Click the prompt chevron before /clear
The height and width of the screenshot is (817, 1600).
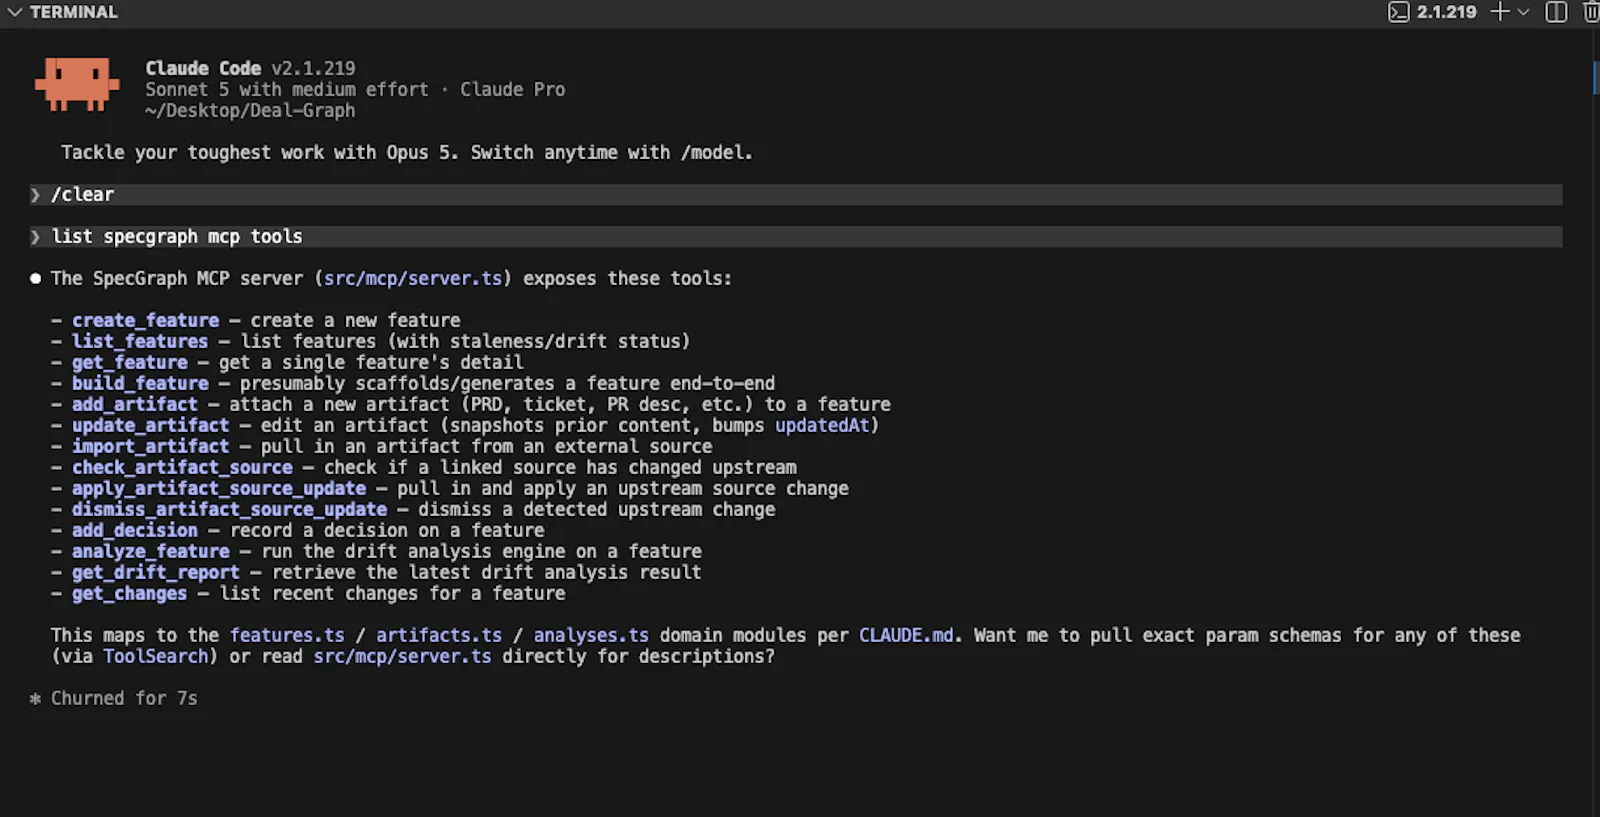pyautogui.click(x=36, y=194)
